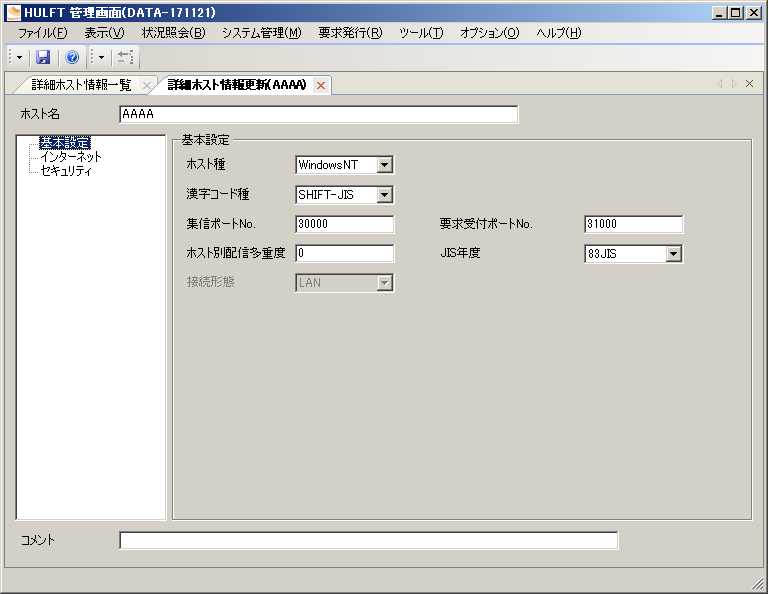Select インターネット in the tree
Screen dimensions: 768x594
(x=71, y=157)
